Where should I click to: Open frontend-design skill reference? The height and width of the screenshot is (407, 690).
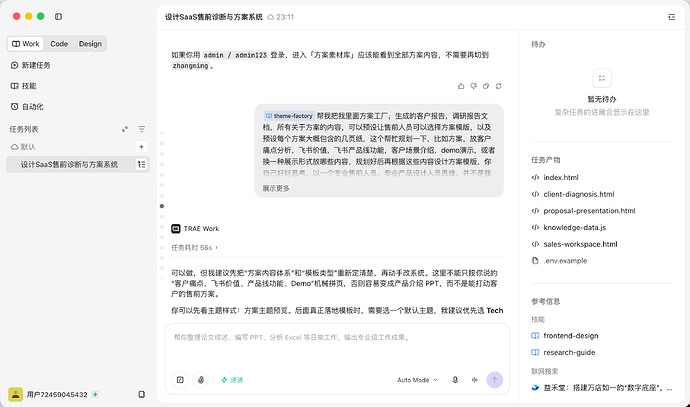(571, 336)
